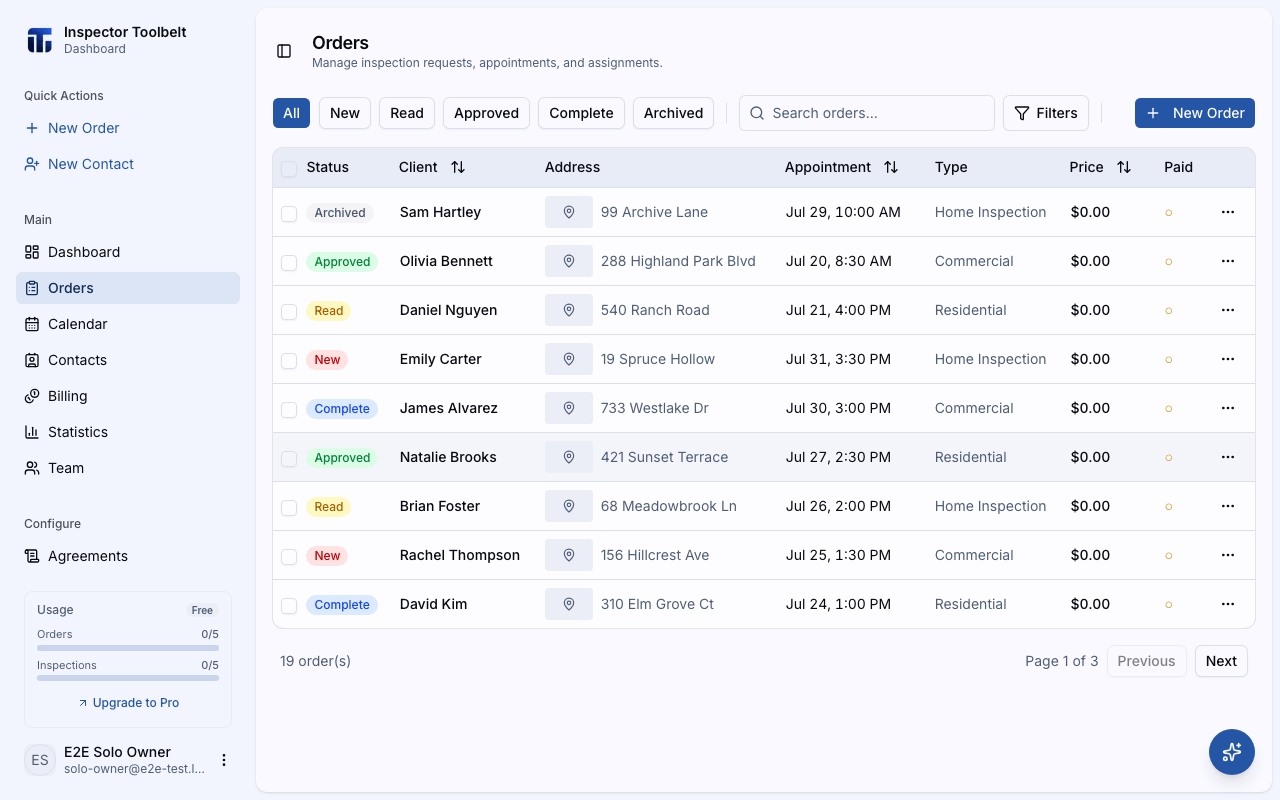
Task: Open Calendar from the sidebar
Action: [128, 324]
